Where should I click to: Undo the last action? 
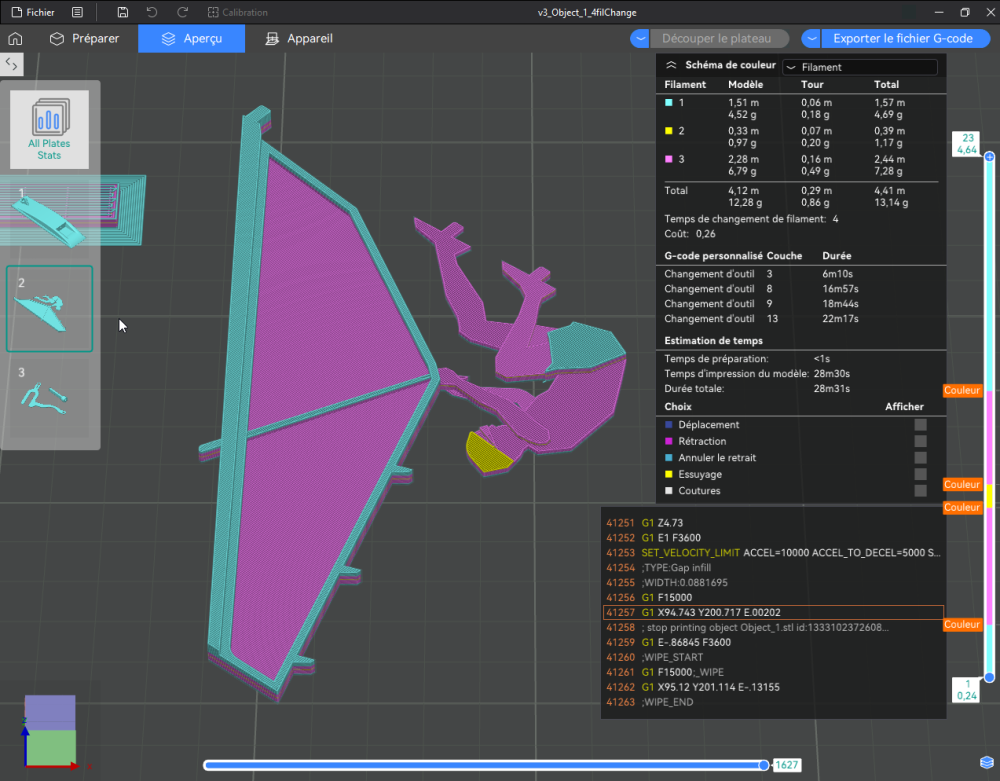pos(152,12)
